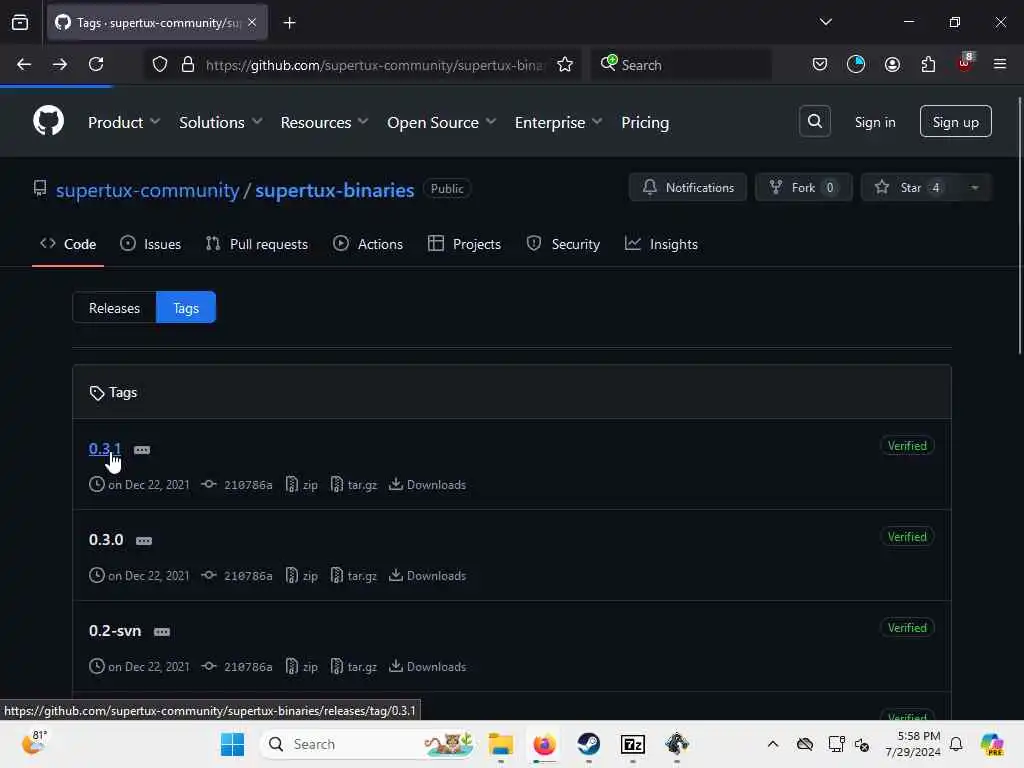The width and height of the screenshot is (1024, 768).
Task: Select the Tags toggle button
Action: coord(185,308)
